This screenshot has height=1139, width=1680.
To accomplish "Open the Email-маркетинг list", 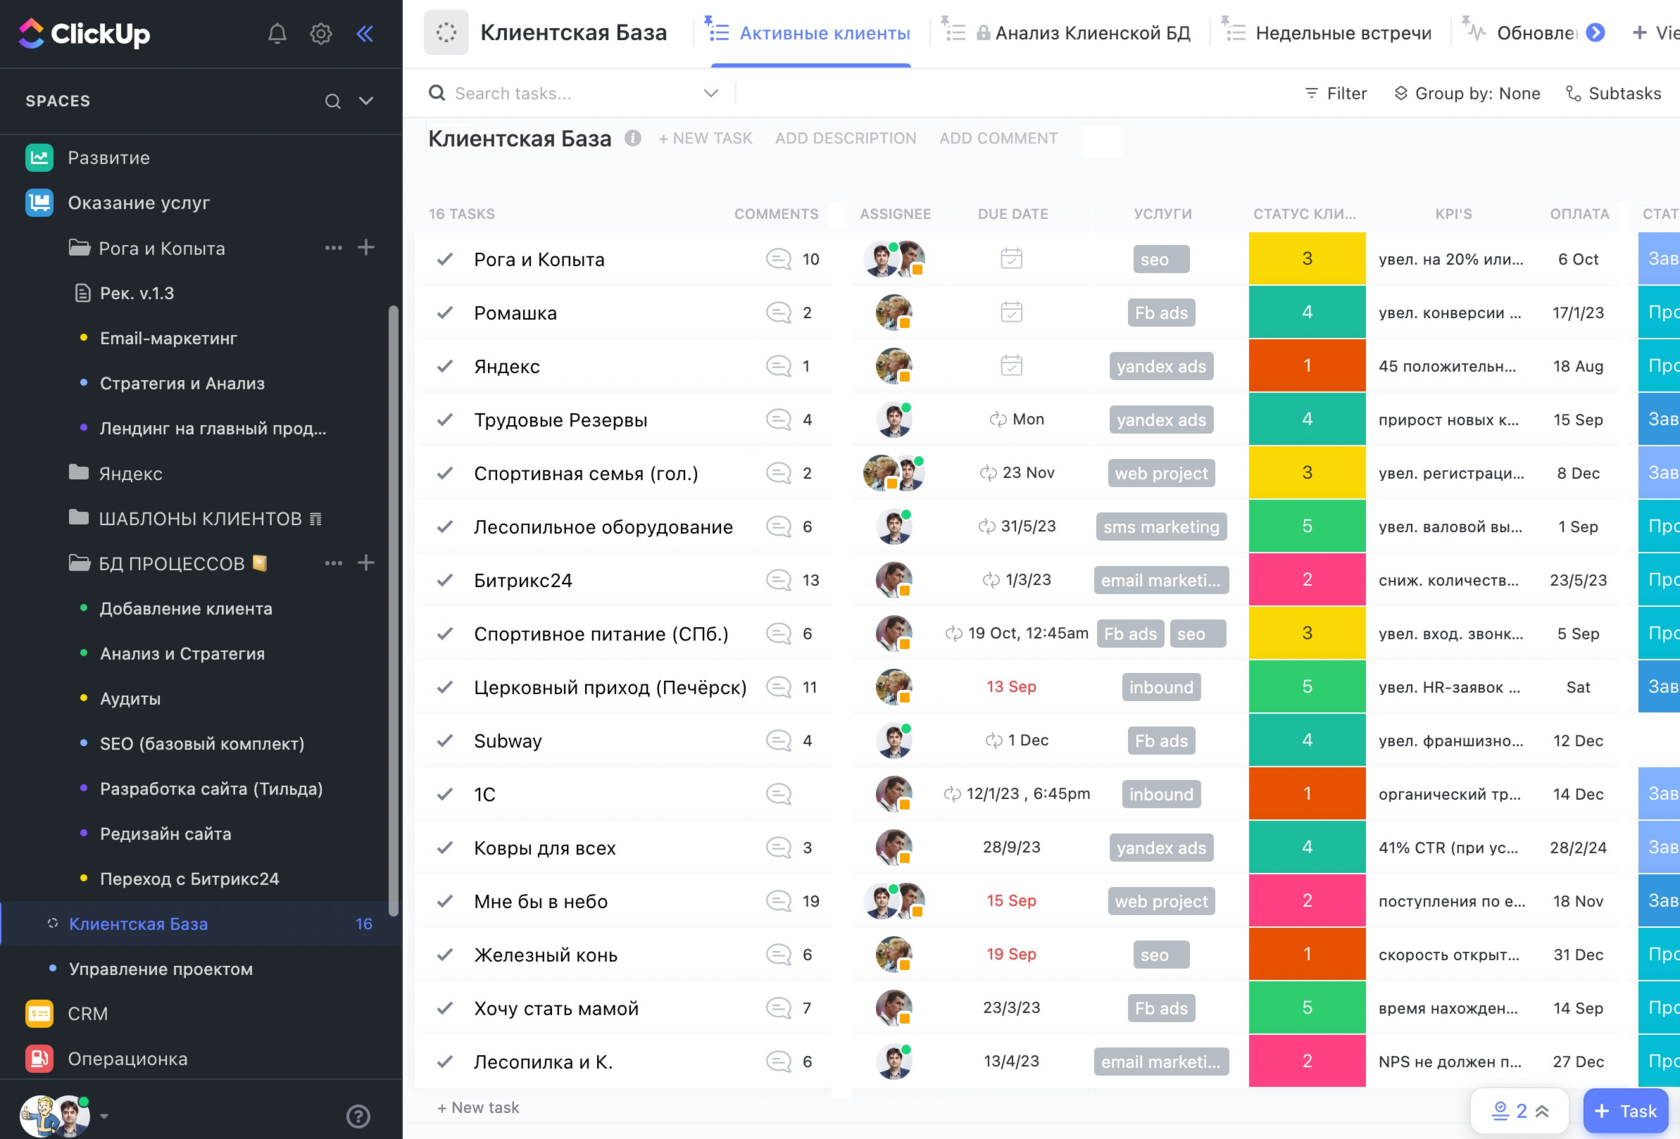I will tap(168, 338).
